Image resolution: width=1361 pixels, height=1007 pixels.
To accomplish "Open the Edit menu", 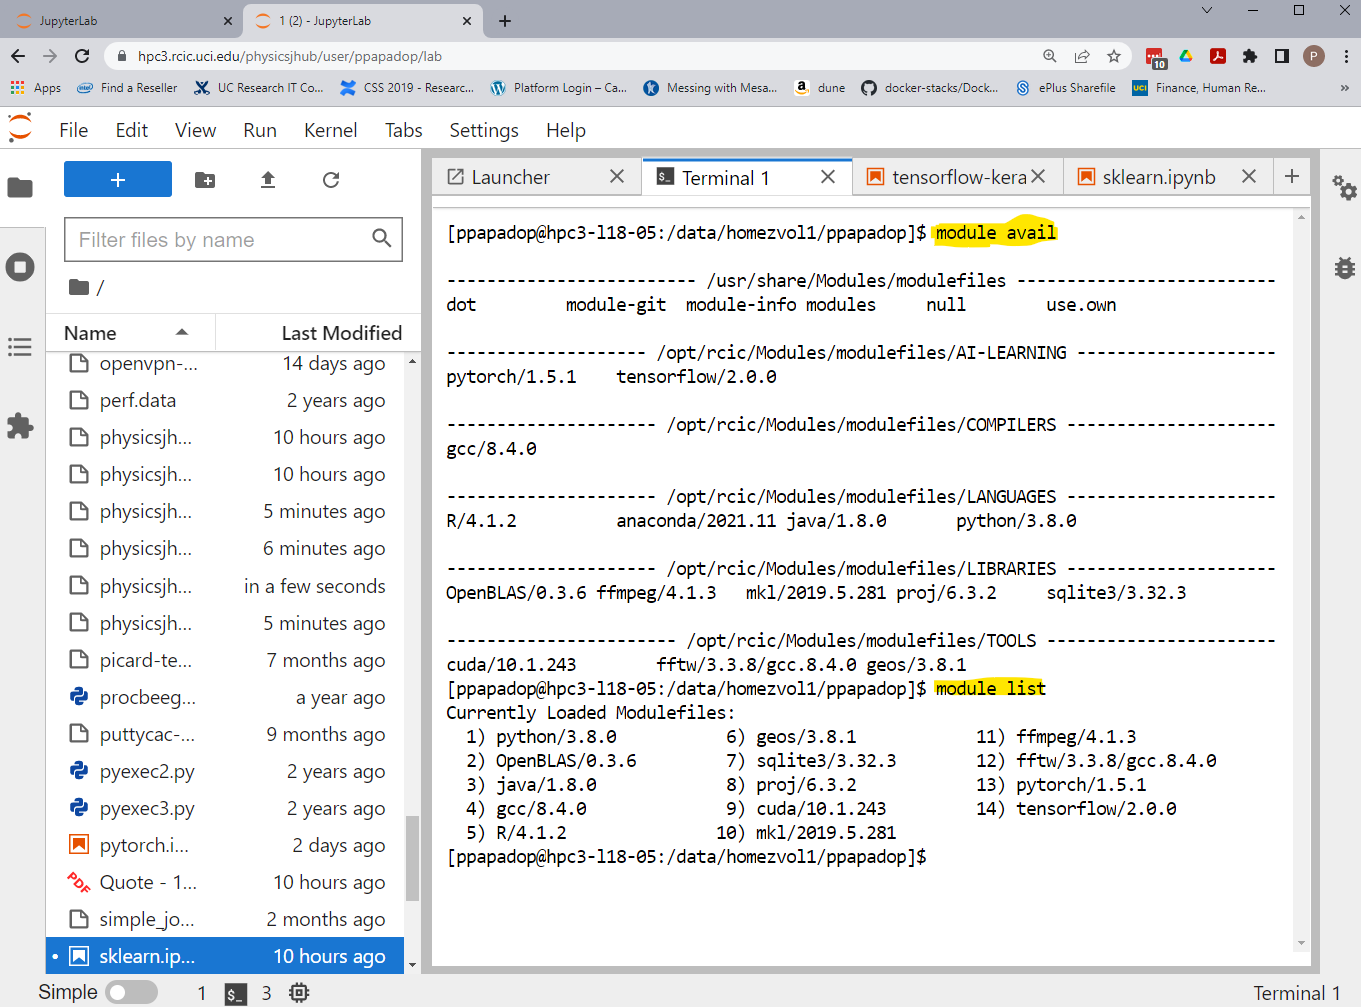I will tap(132, 130).
